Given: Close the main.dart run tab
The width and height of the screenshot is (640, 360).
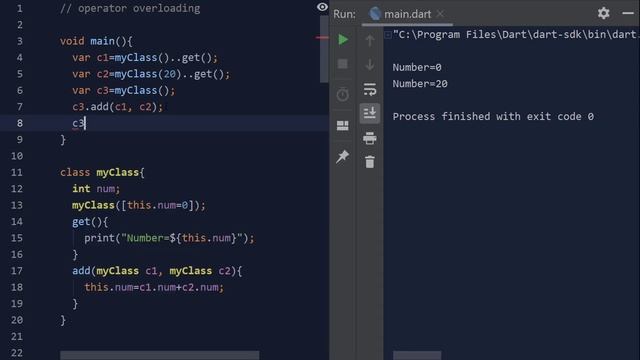Looking at the screenshot, I should coord(440,14).
